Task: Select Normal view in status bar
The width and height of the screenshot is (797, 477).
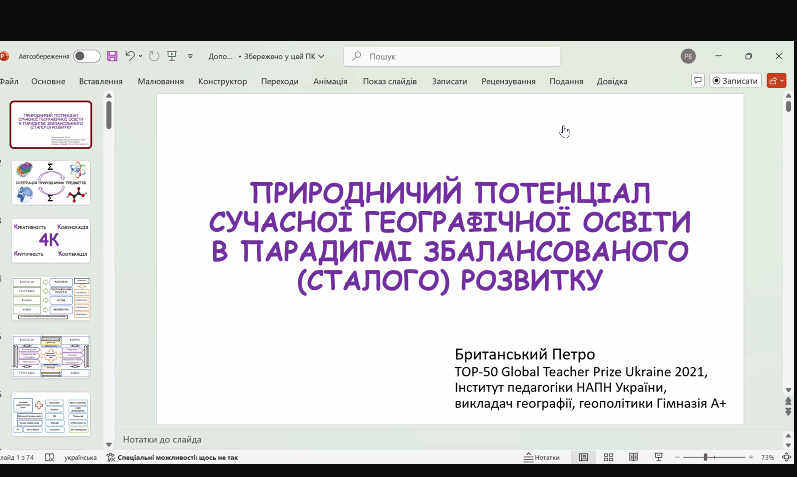Action: [x=583, y=457]
